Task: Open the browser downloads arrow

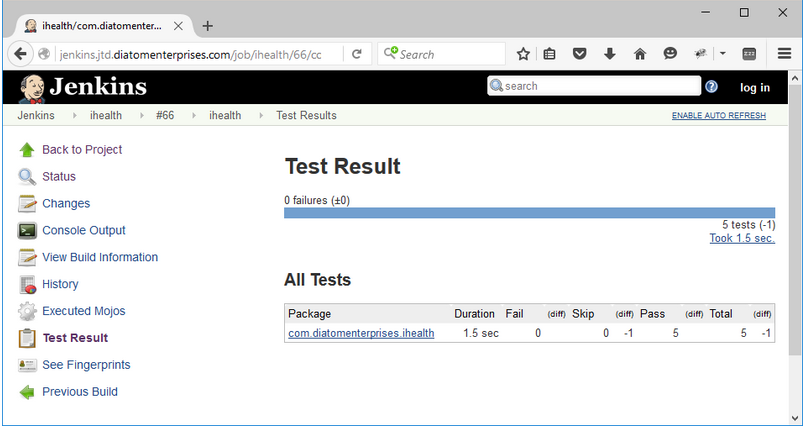Action: (609, 54)
